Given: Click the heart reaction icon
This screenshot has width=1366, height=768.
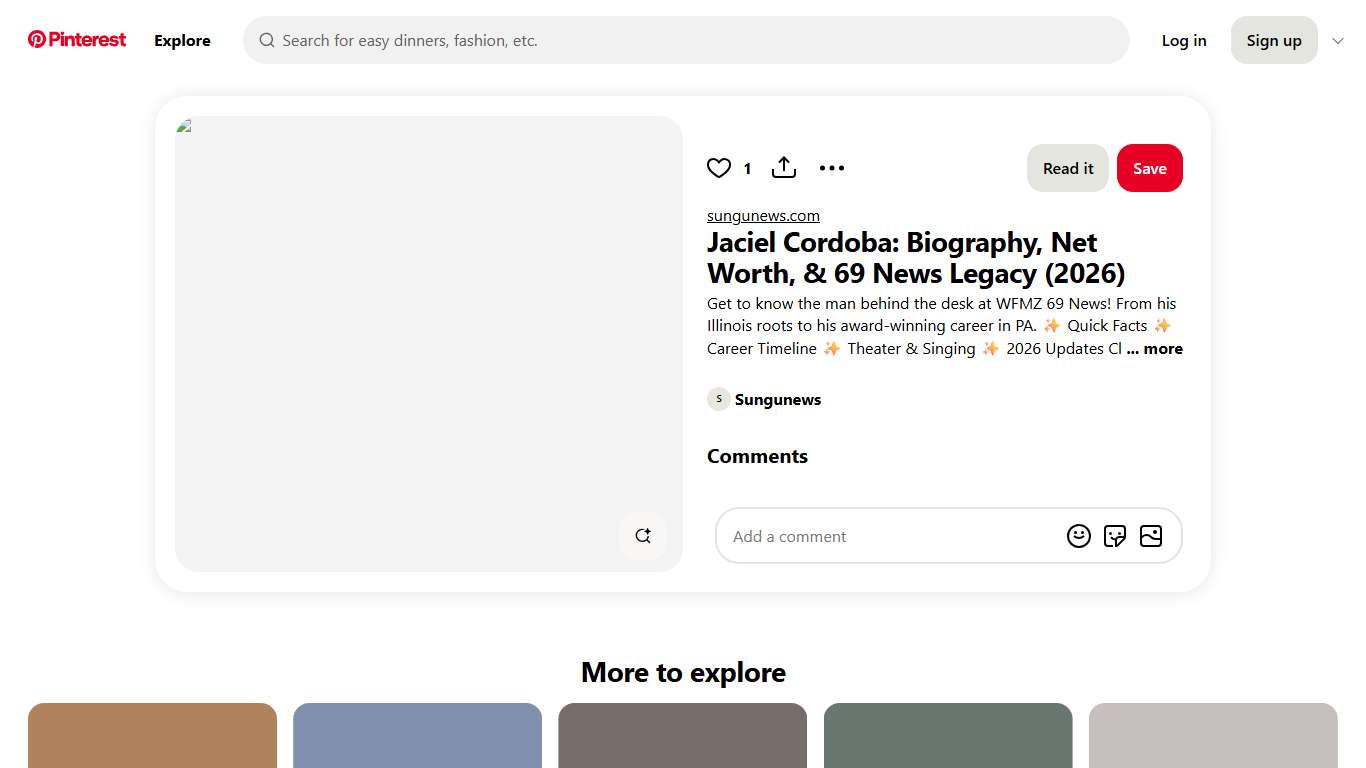Looking at the screenshot, I should click(719, 168).
